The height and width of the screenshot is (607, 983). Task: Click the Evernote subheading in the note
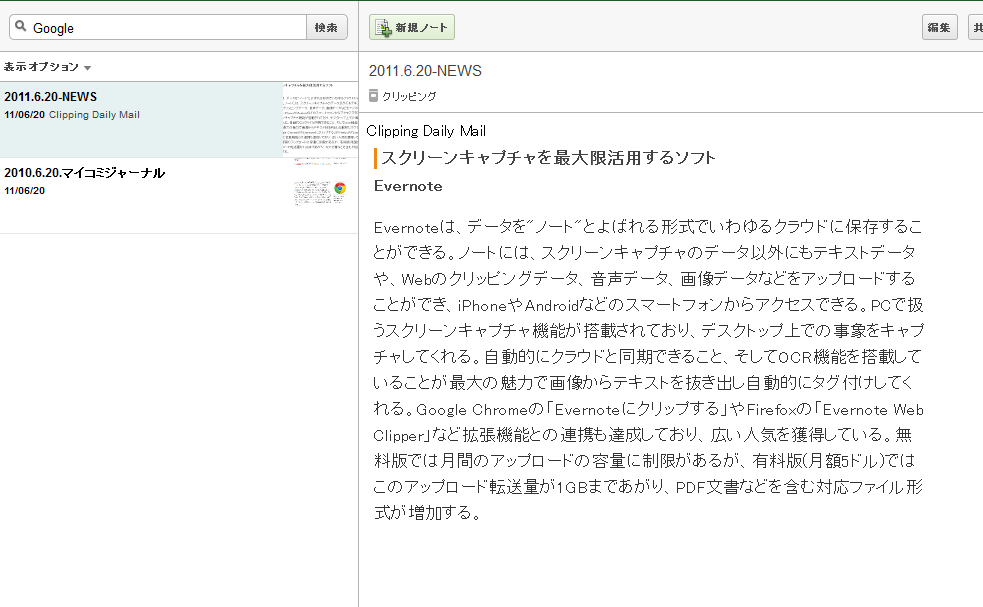pos(408,186)
